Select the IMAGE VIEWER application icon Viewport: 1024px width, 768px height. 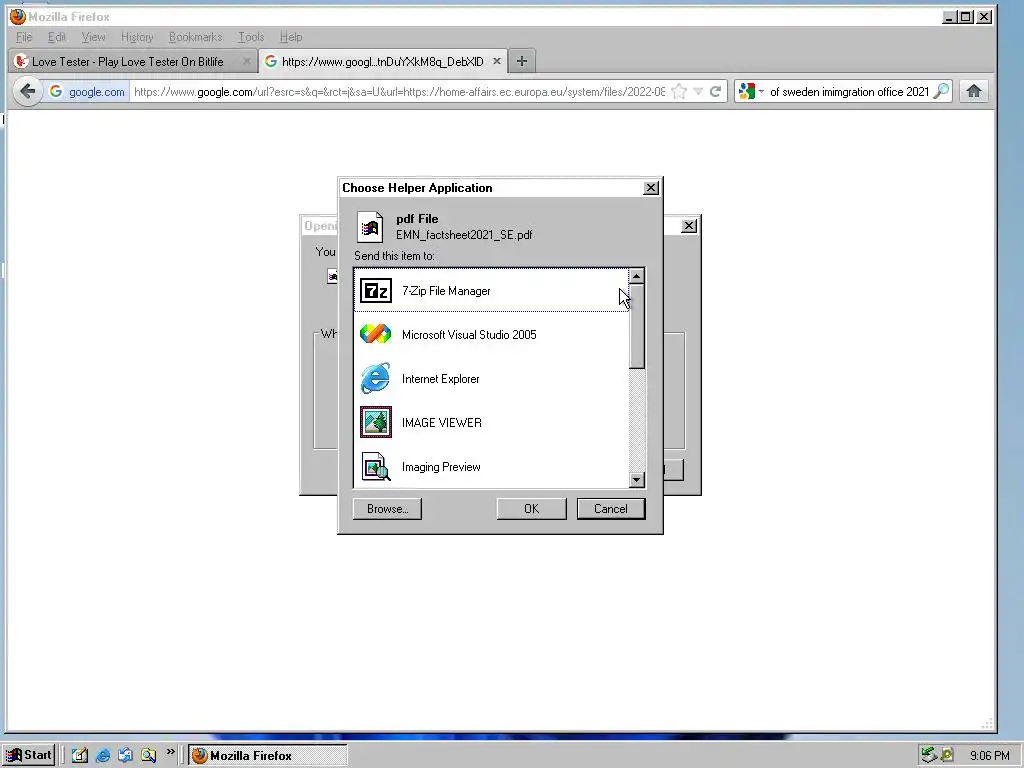click(x=376, y=422)
